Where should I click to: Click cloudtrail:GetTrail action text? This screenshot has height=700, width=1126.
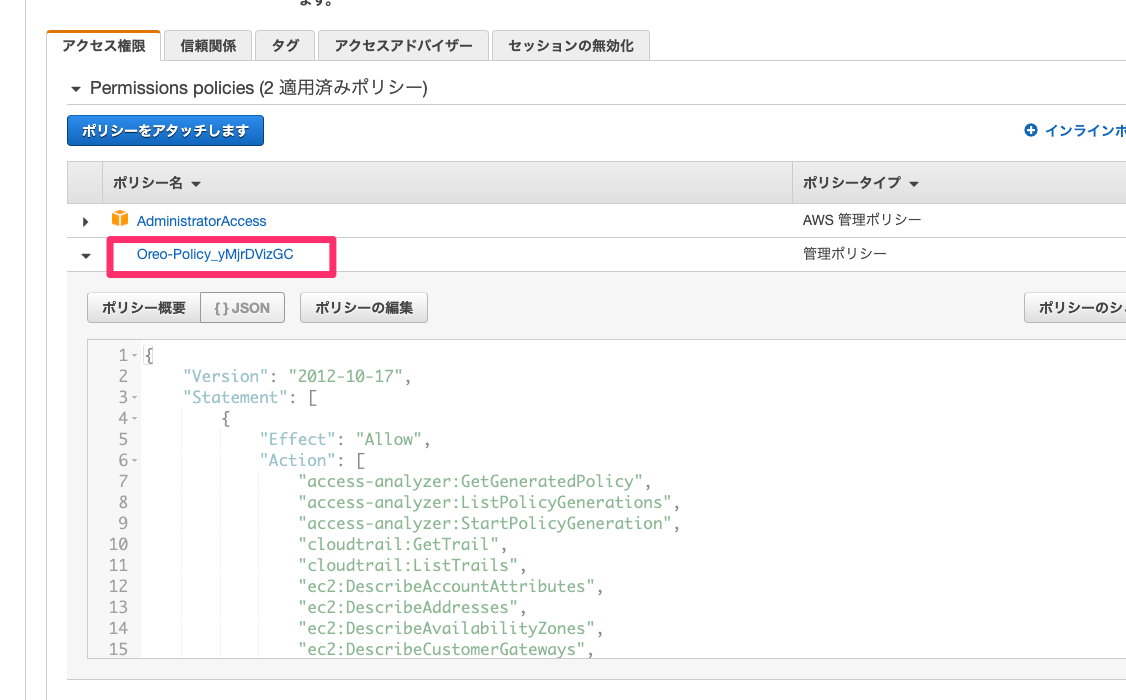tap(399, 544)
